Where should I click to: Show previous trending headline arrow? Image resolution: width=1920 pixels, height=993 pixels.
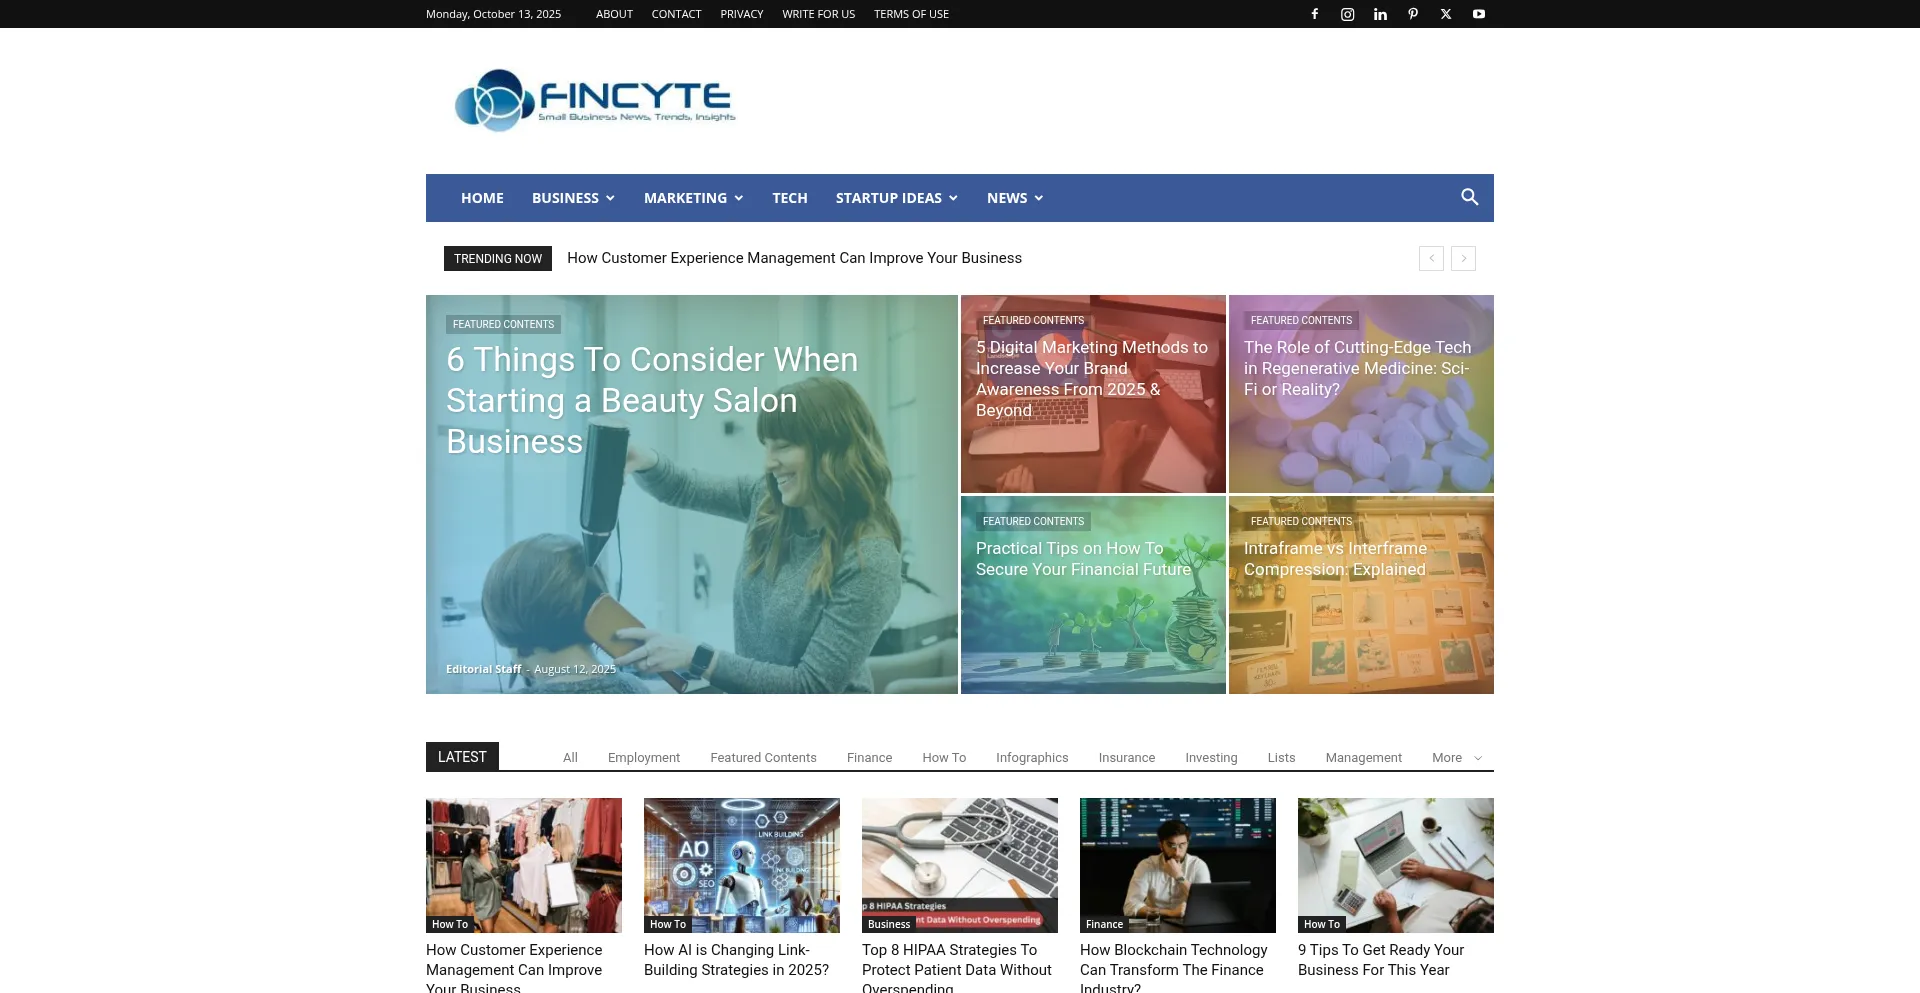point(1431,259)
